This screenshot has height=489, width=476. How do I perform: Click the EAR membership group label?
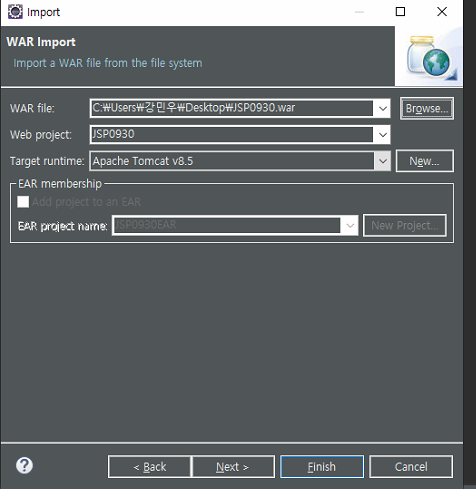pyautogui.click(x=60, y=184)
